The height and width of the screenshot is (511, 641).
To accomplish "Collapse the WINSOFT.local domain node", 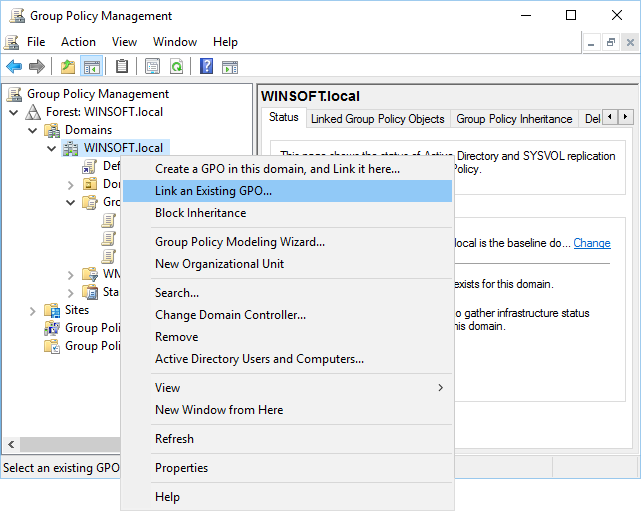I will (x=52, y=148).
